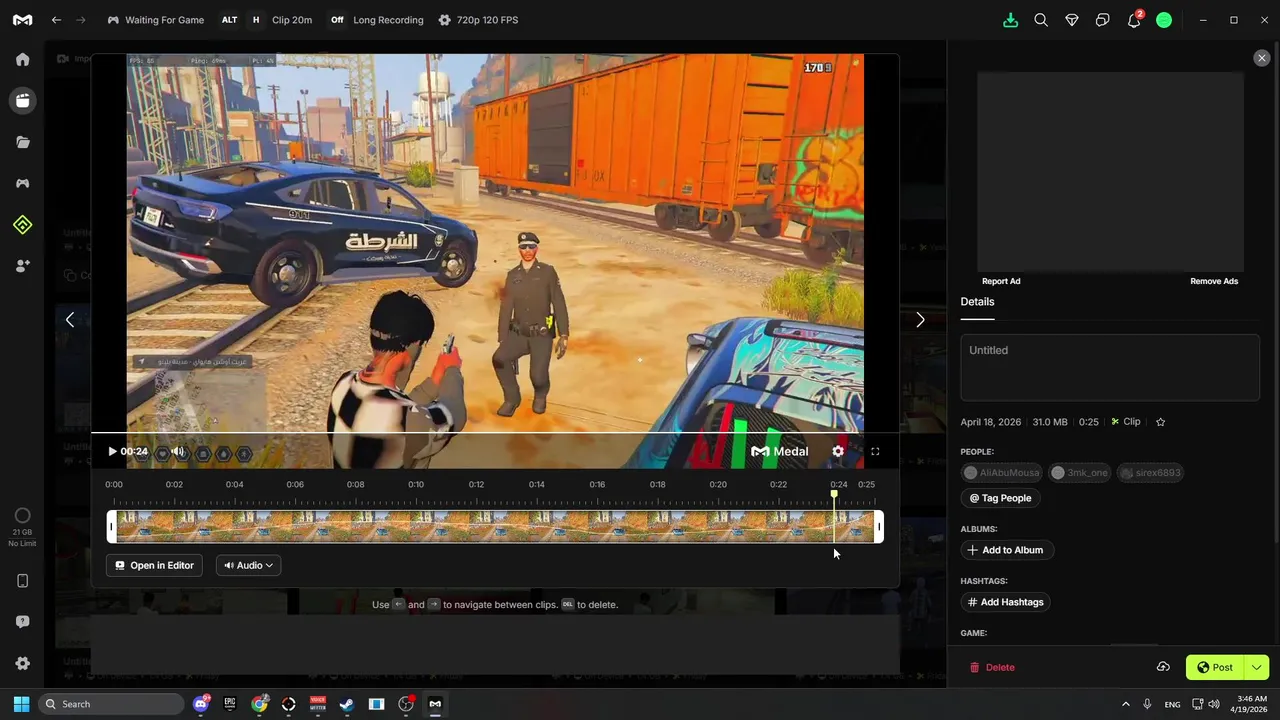Delete the clip via Delete button
Image resolution: width=1280 pixels, height=720 pixels.
[x=992, y=667]
